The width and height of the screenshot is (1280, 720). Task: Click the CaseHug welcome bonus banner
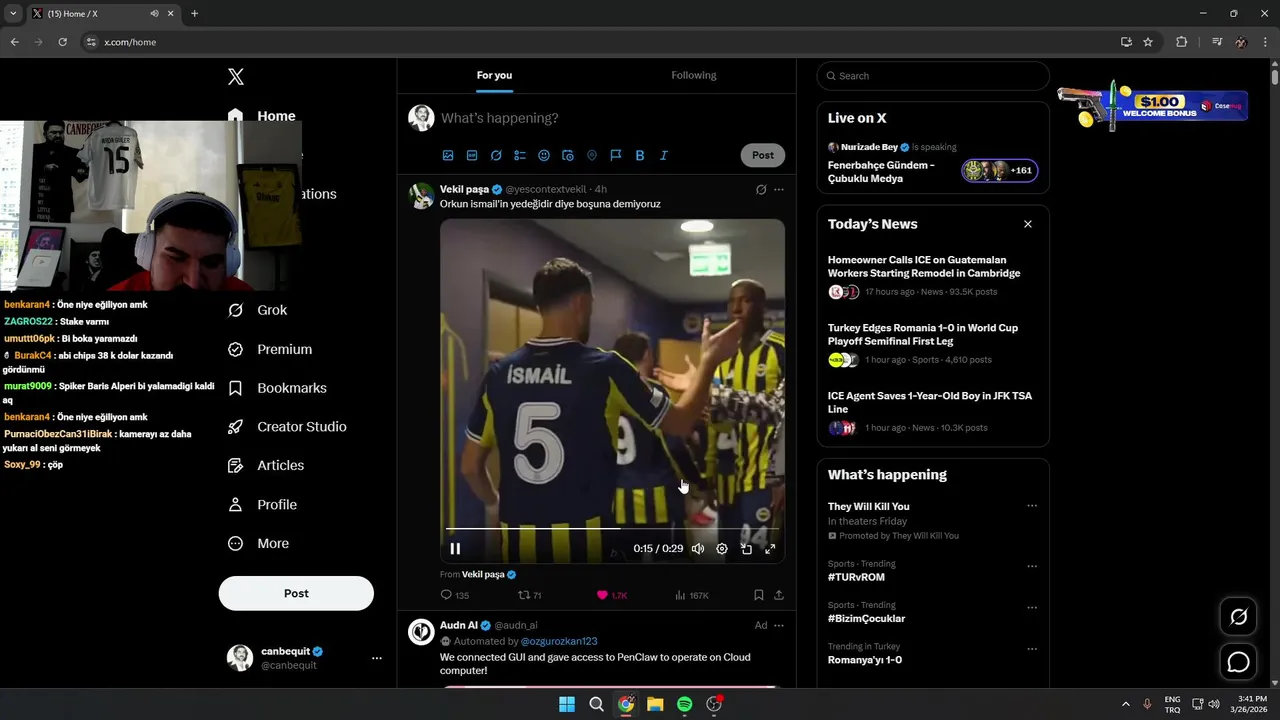(x=1152, y=105)
